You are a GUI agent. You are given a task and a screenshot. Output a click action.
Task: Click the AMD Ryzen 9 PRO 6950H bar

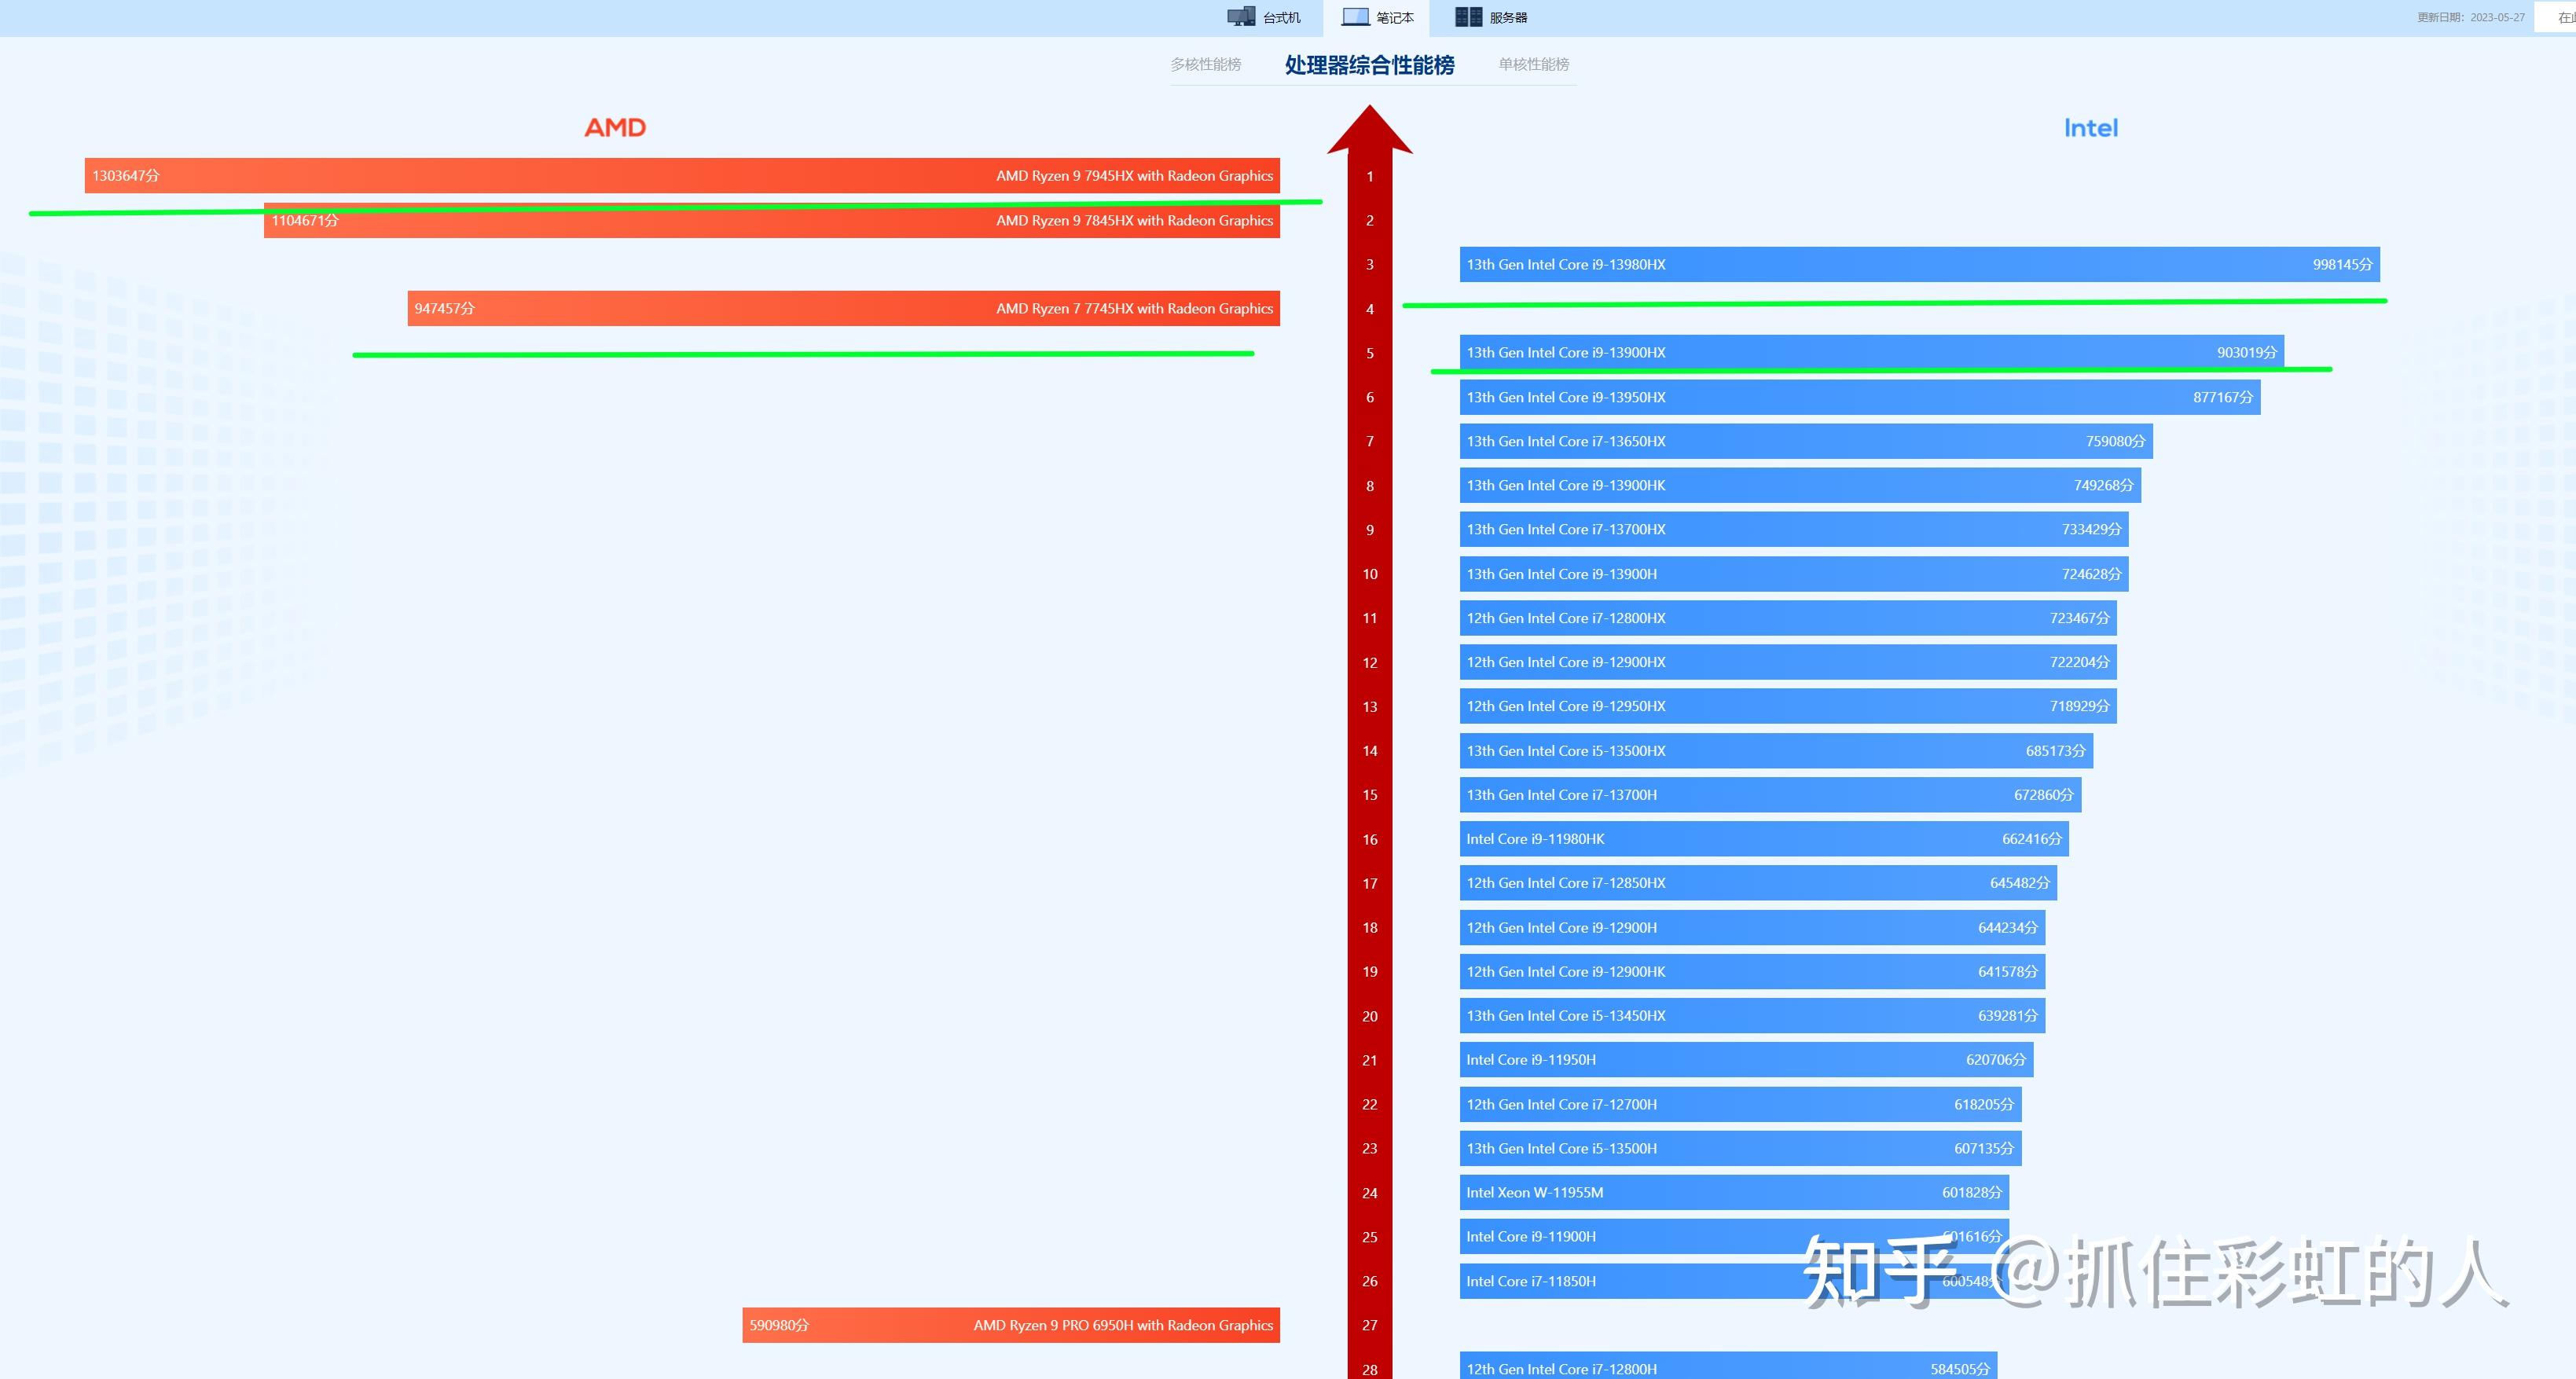(1011, 1325)
